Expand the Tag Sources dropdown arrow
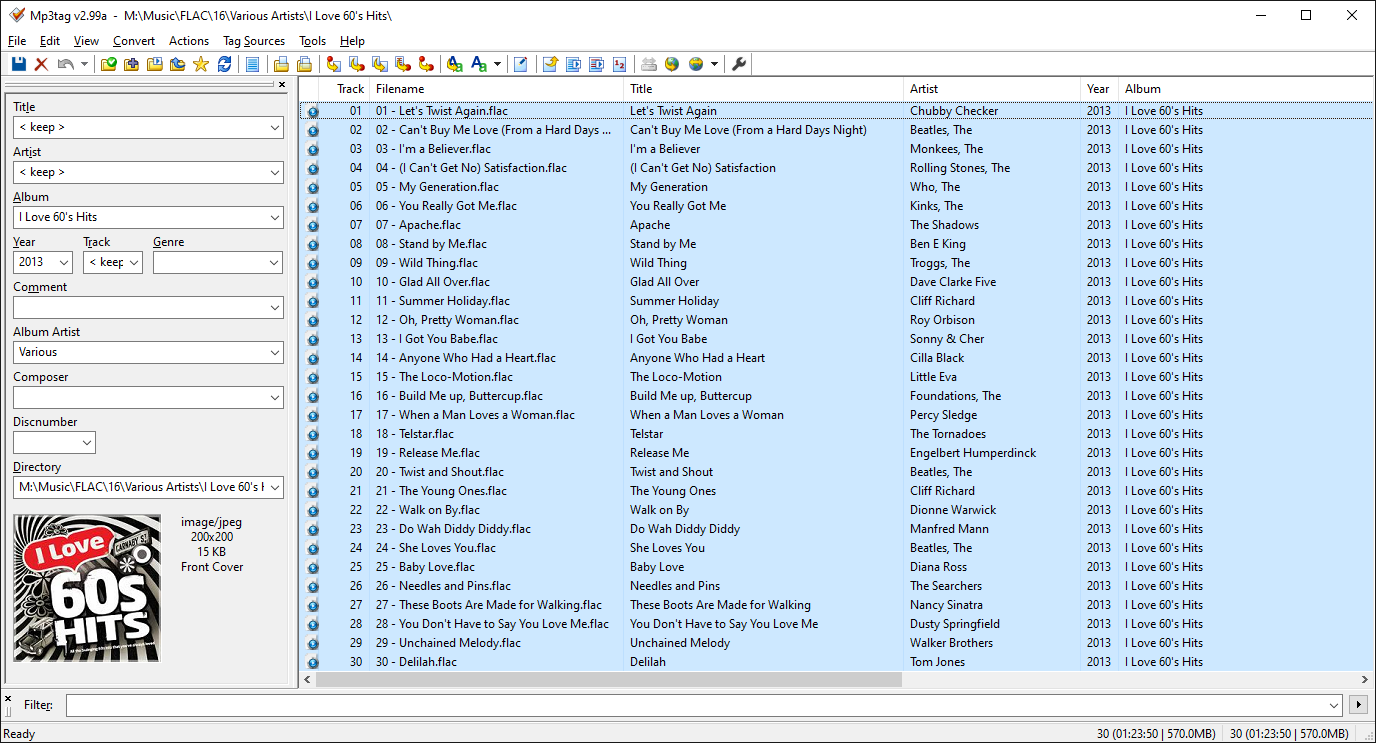Screen dimensions: 1376x743 pyautogui.click(x=714, y=64)
